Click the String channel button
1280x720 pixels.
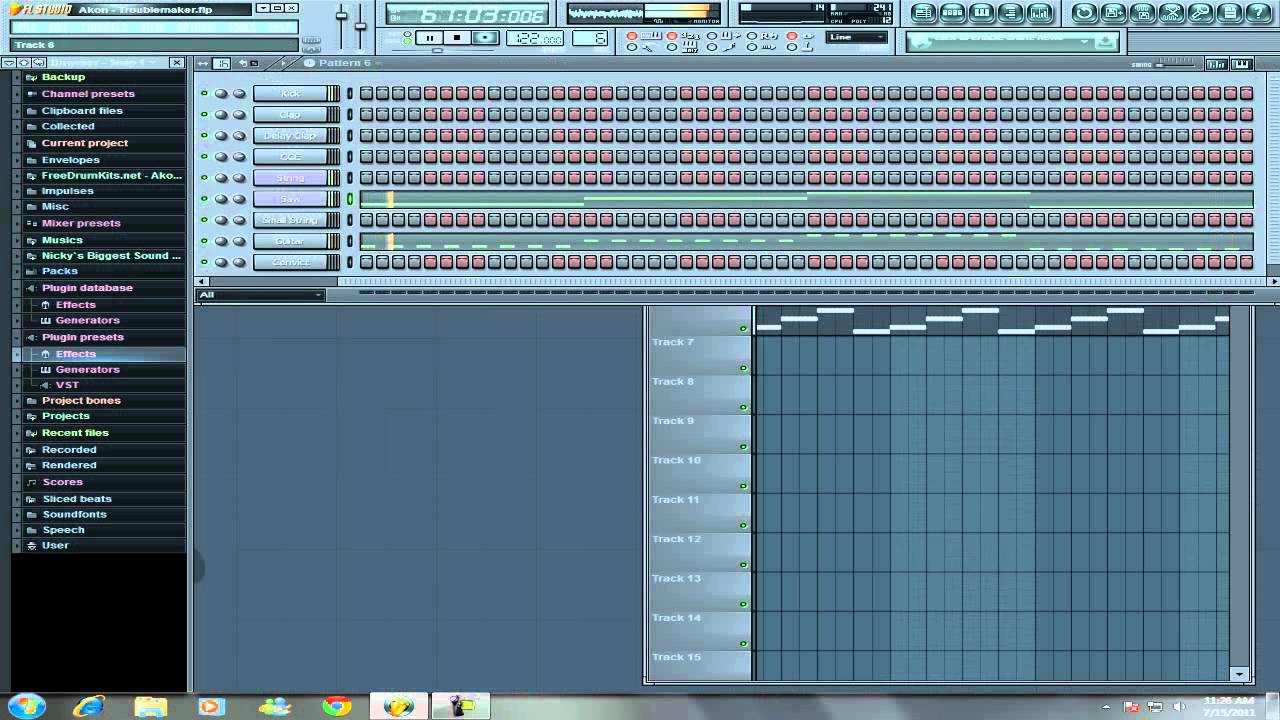tap(290, 178)
